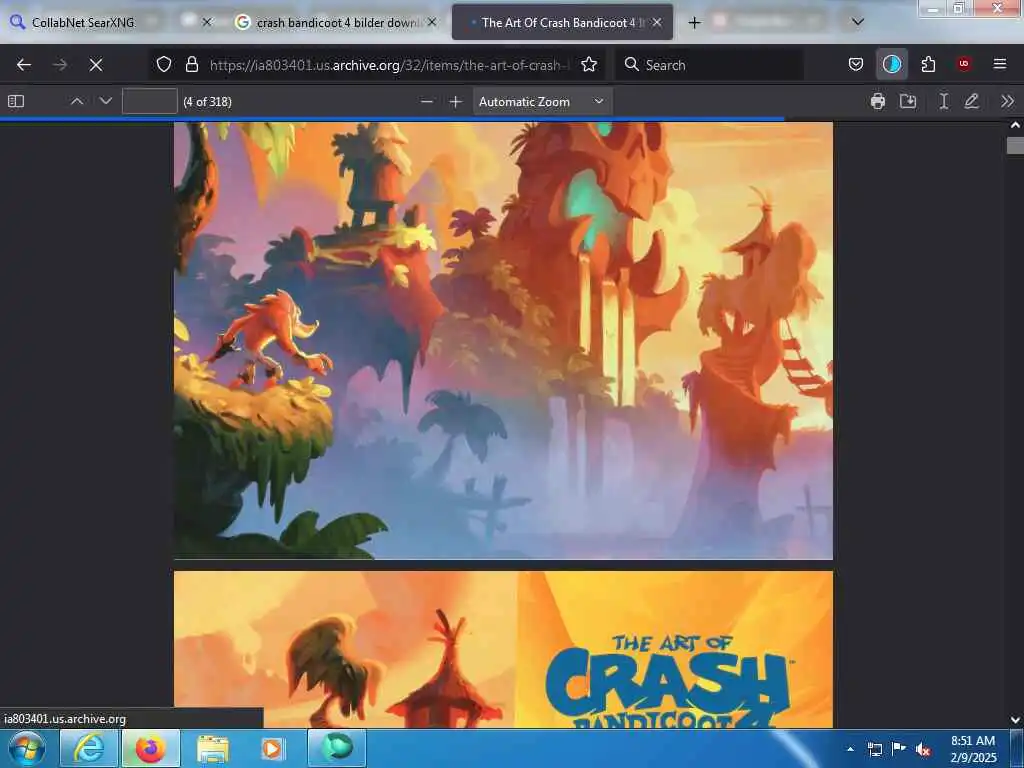Viewport: 1024px width, 768px height.
Task: Open Pocket save icon
Action: point(856,64)
